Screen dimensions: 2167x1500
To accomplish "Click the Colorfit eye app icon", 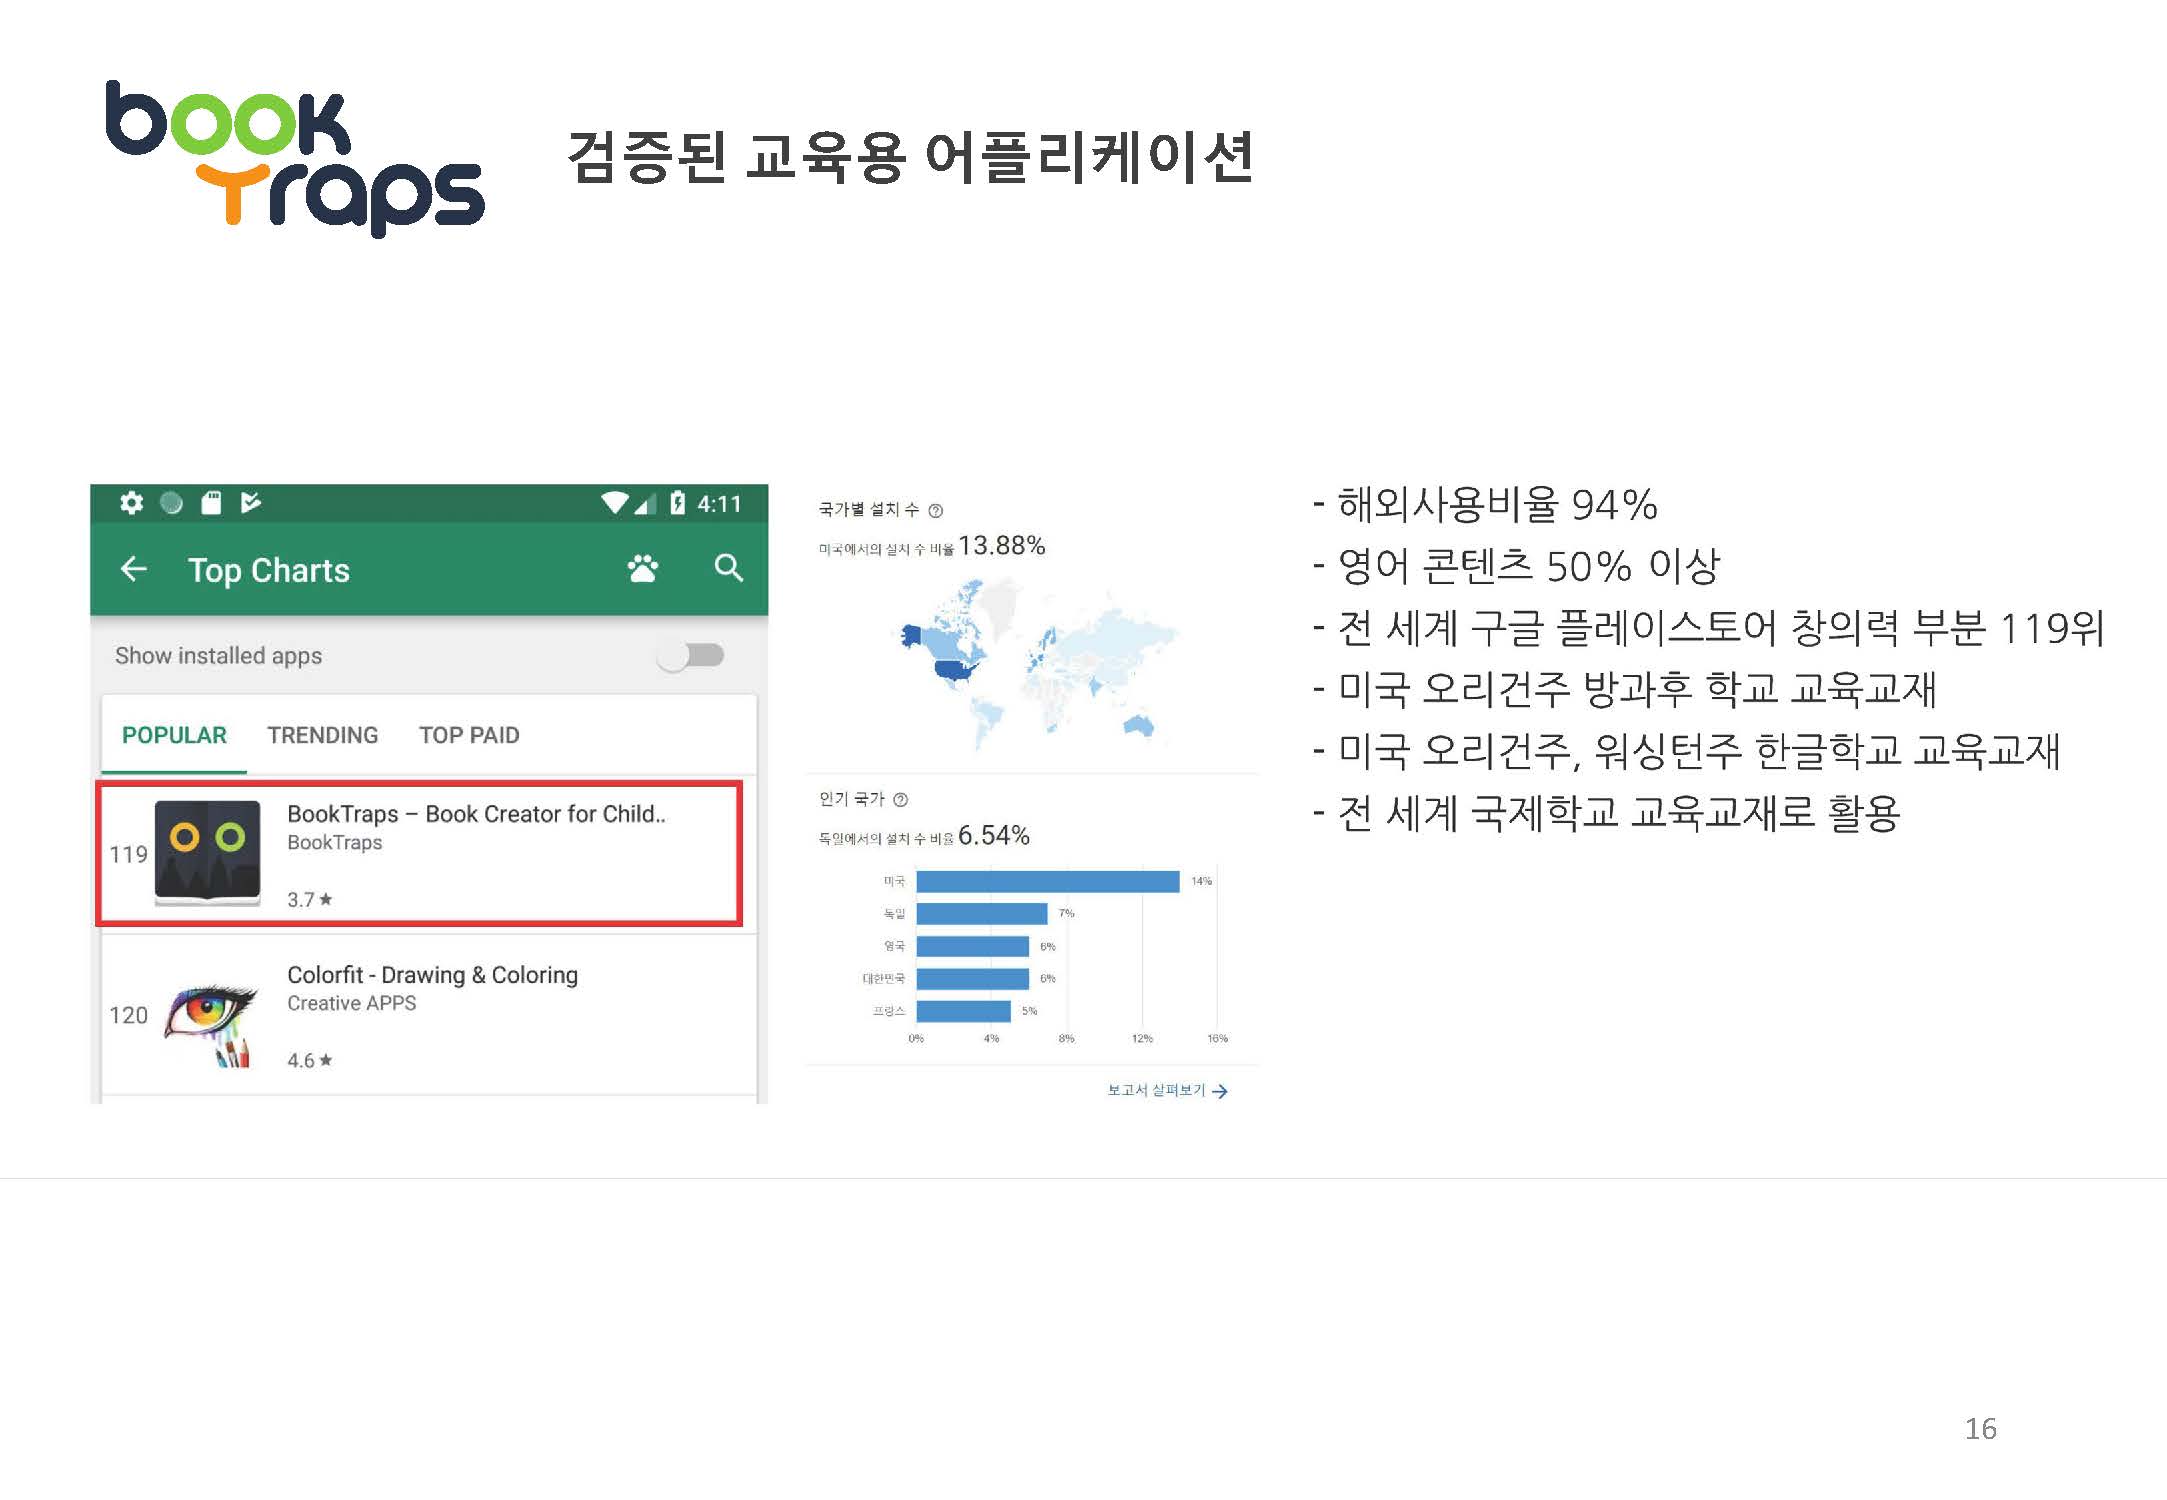I will click(x=212, y=1025).
